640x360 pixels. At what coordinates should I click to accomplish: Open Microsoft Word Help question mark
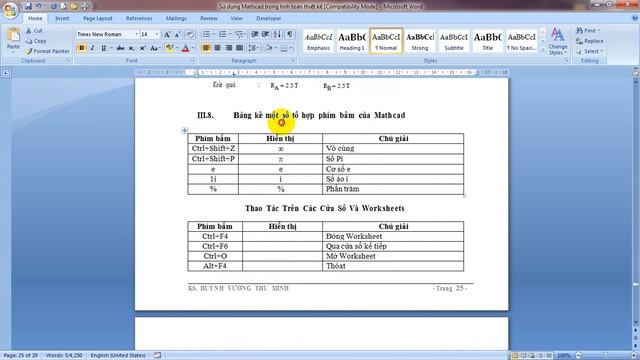point(635,18)
